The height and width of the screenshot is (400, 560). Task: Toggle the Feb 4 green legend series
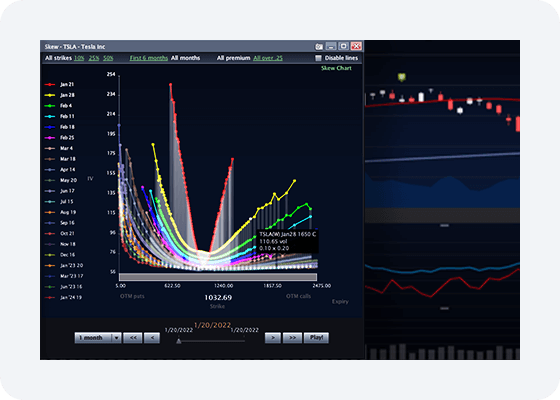tap(58, 106)
